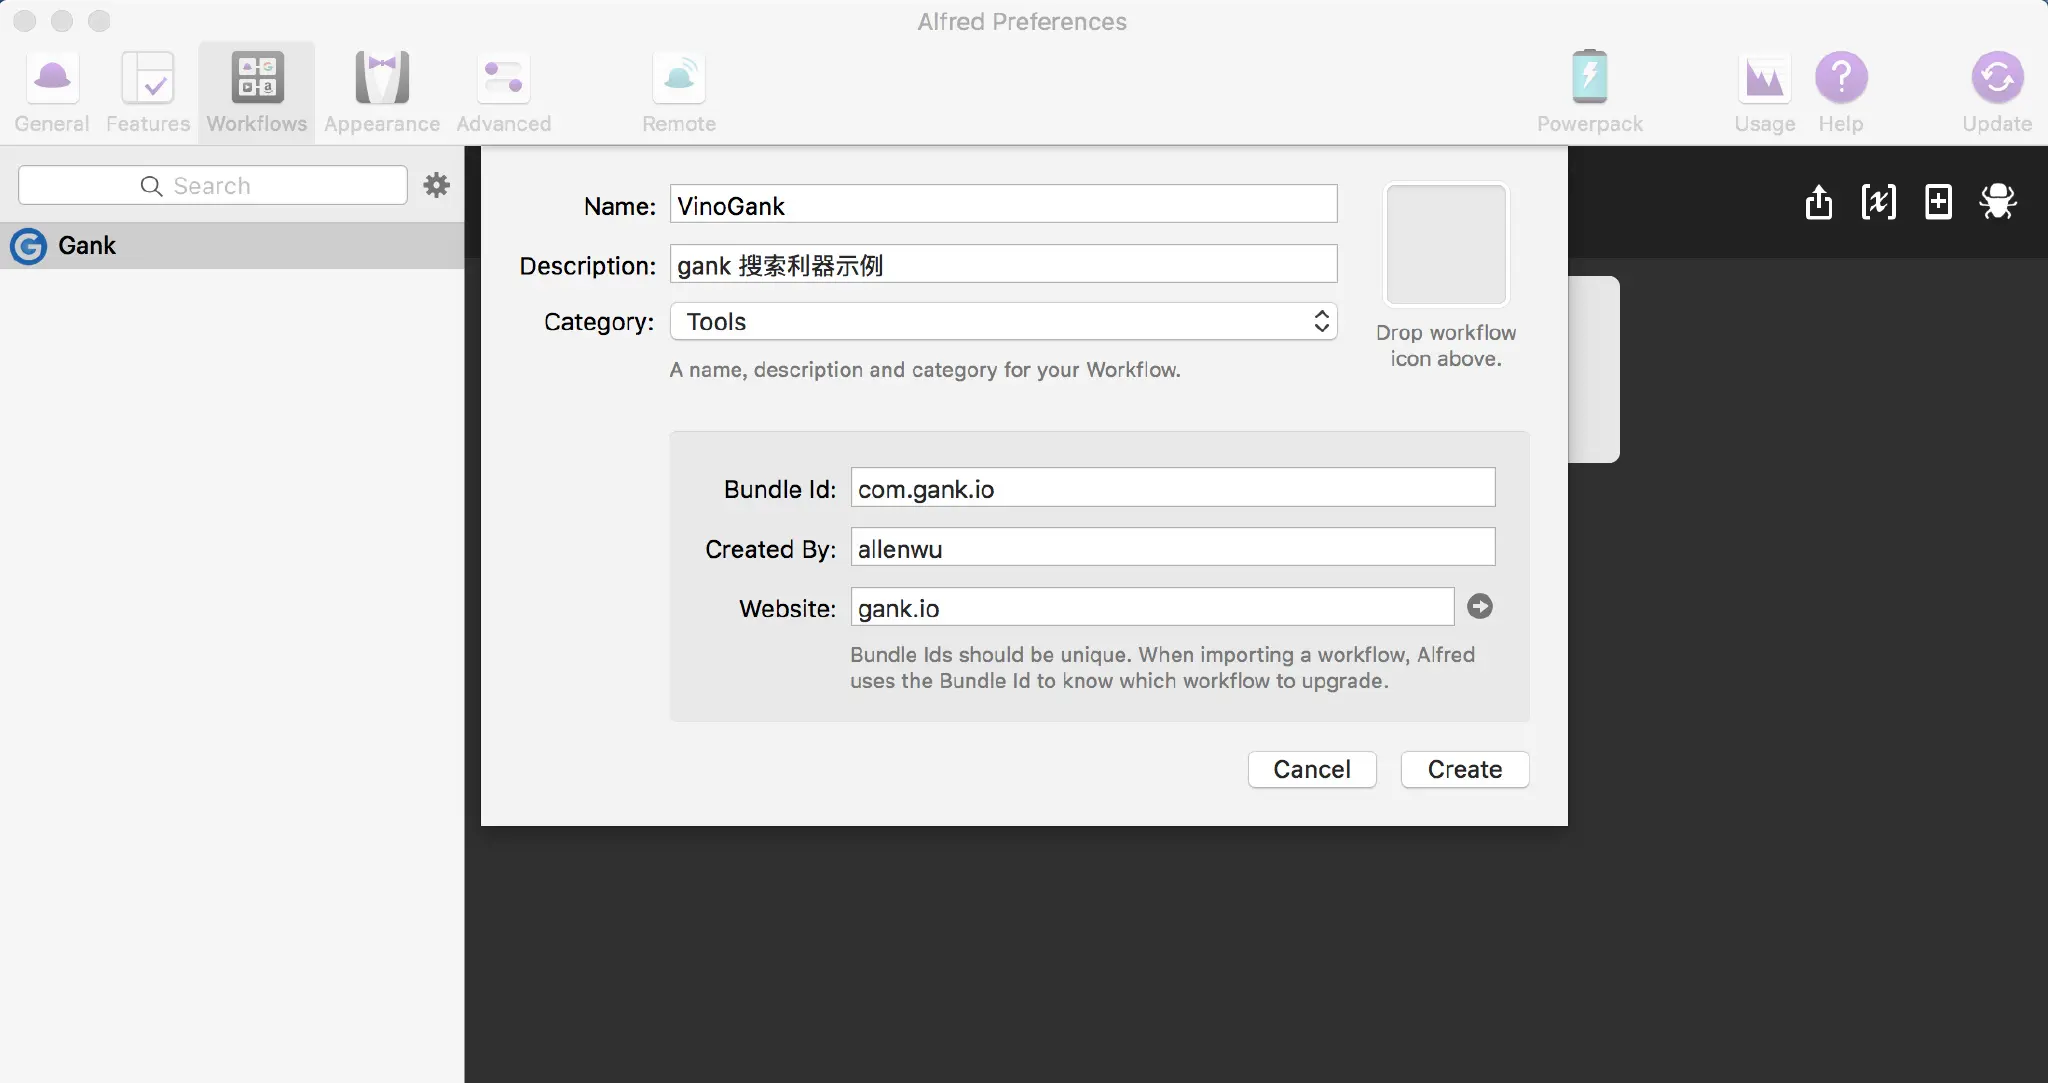Open the Remote preferences tab
The image size is (2048, 1083).
tap(679, 92)
